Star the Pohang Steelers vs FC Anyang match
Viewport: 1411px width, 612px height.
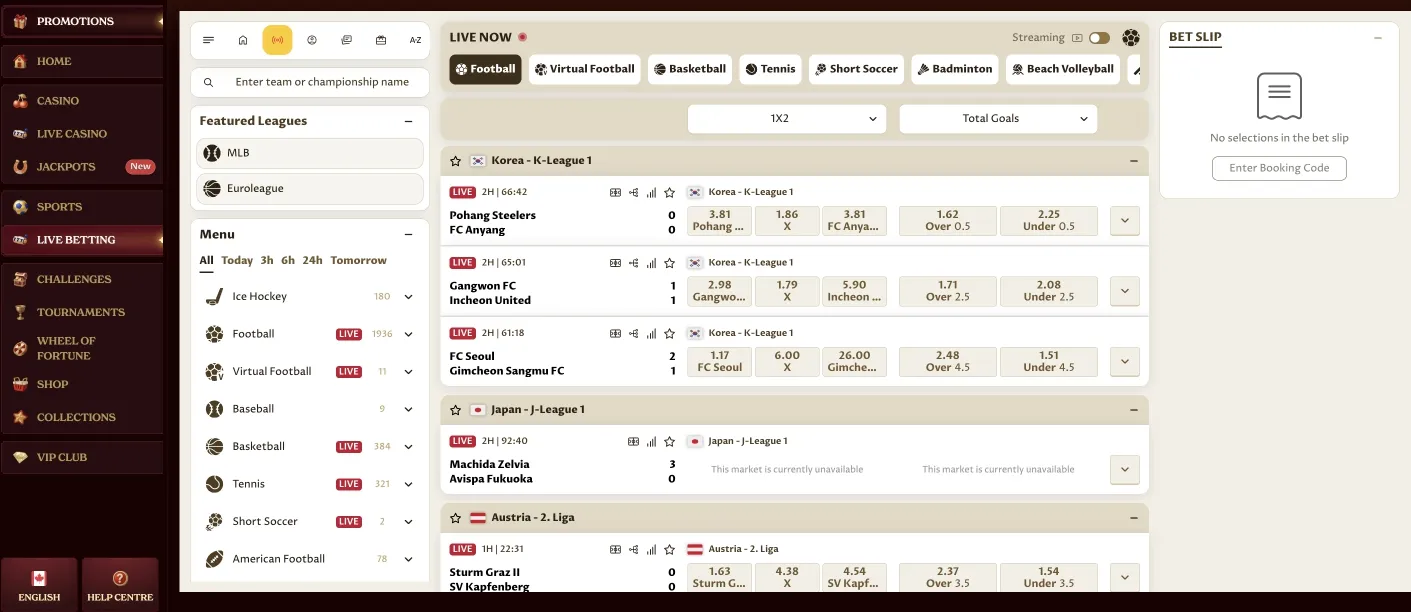point(670,192)
